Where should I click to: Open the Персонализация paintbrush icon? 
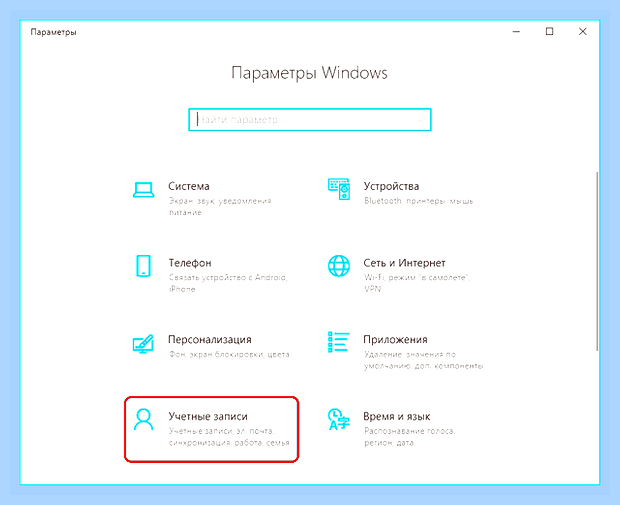(143, 343)
